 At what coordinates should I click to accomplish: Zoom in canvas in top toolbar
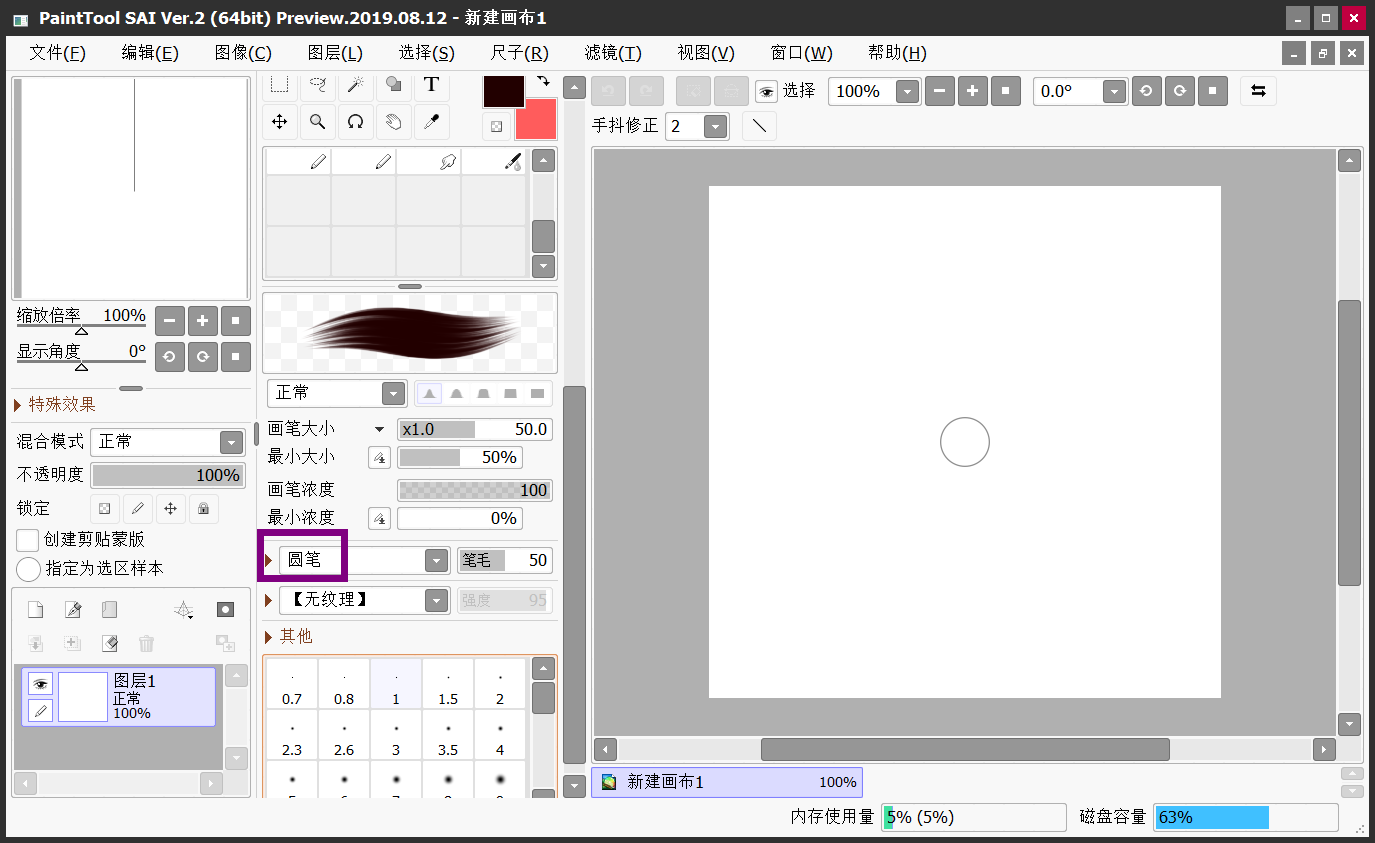point(972,91)
